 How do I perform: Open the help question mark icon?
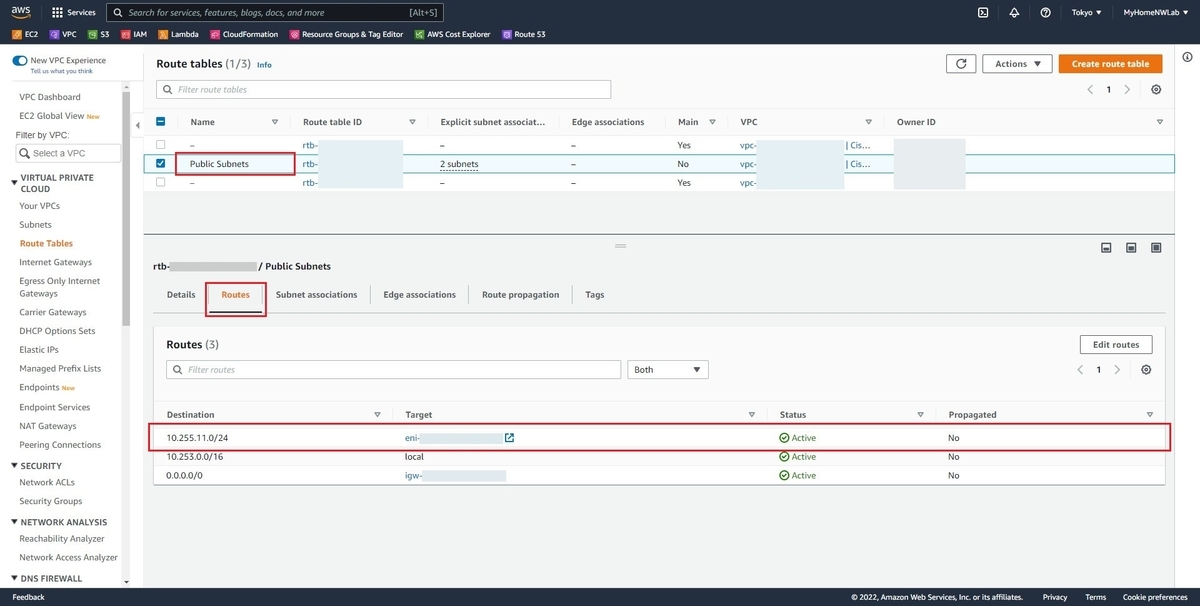click(1045, 13)
